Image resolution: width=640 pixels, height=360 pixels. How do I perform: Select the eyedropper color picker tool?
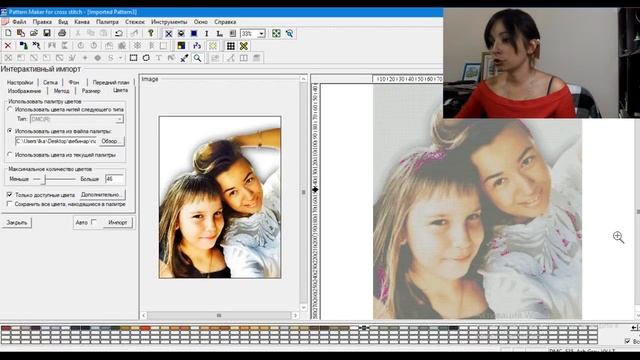(x=184, y=58)
